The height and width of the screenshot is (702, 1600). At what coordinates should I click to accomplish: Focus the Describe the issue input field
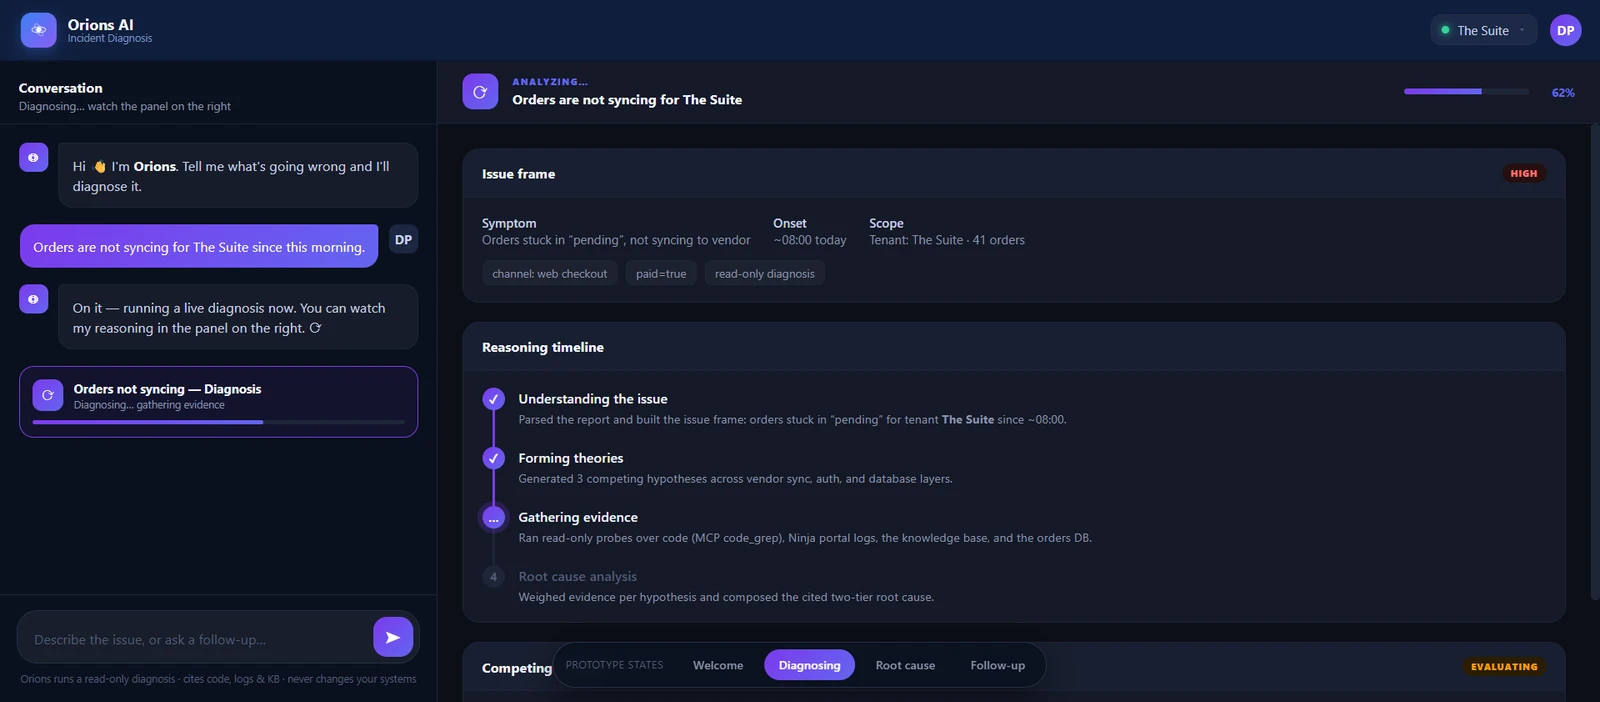pyautogui.click(x=196, y=639)
